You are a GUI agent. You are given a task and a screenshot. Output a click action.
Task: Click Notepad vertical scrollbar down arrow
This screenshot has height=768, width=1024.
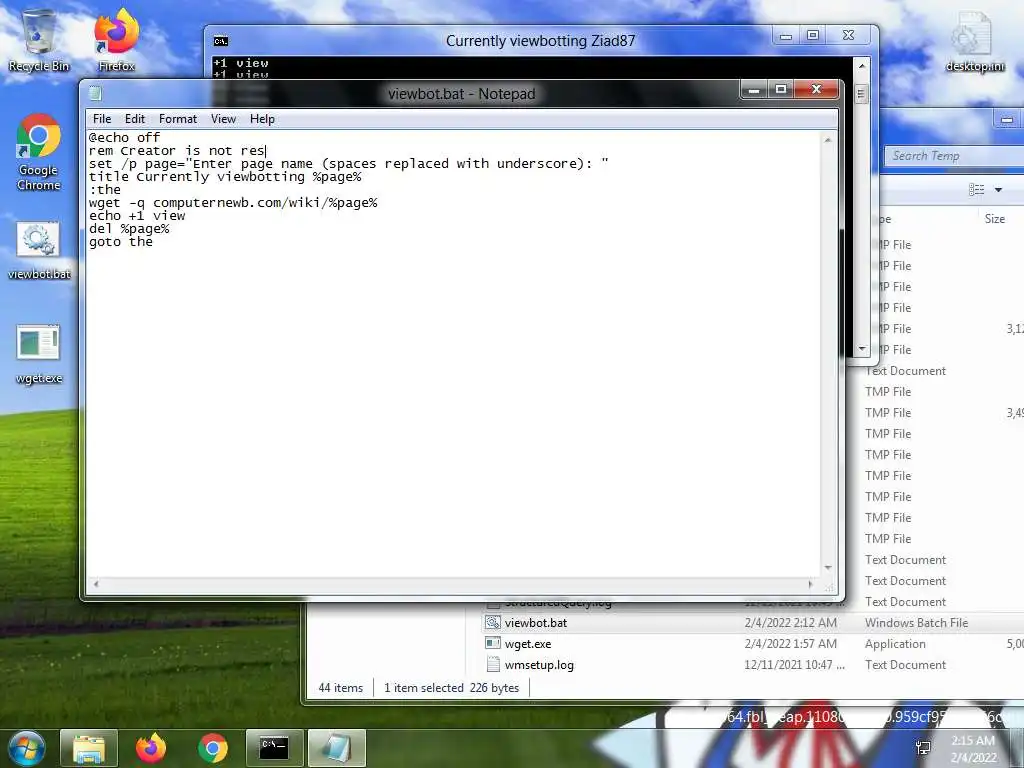[x=828, y=568]
